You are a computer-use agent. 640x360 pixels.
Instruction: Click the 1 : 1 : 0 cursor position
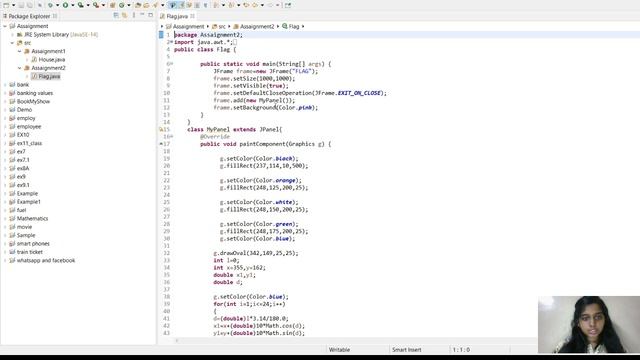[461, 350]
